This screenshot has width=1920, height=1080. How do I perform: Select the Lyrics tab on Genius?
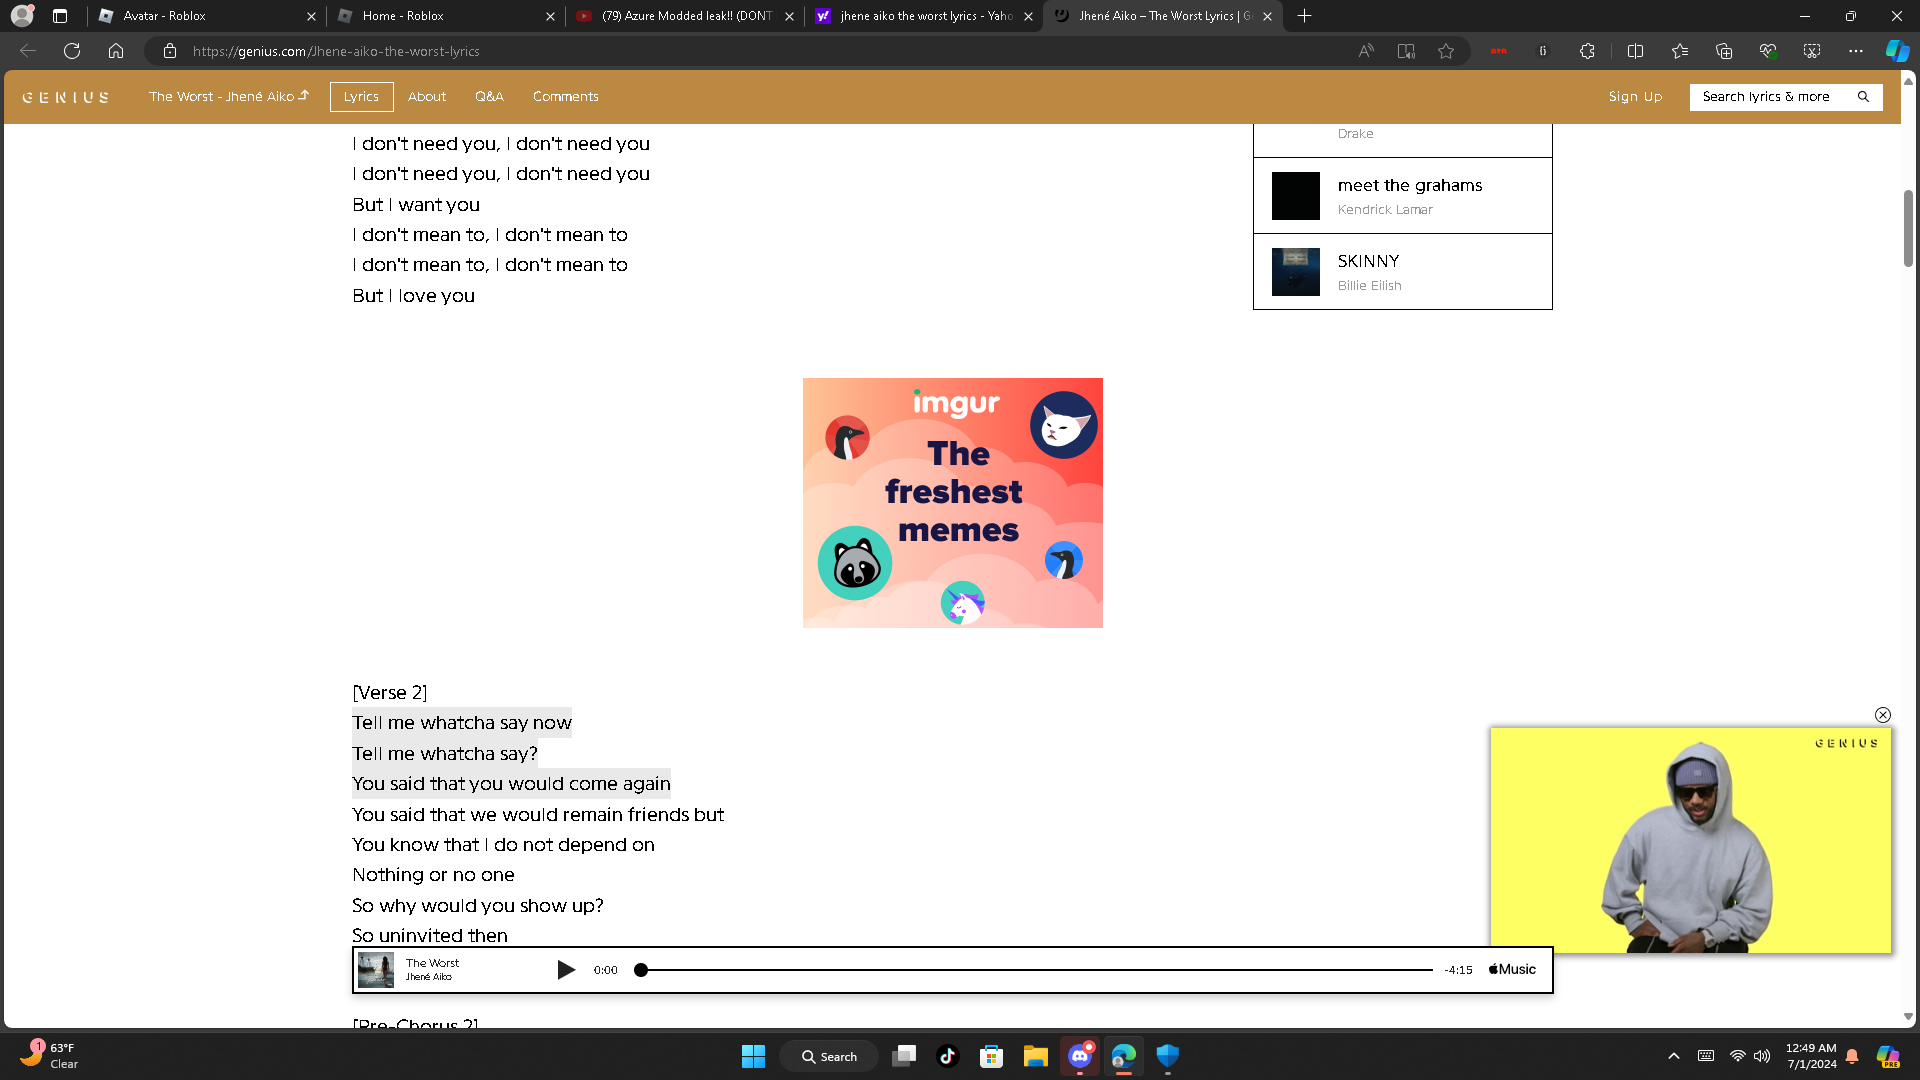tap(361, 97)
